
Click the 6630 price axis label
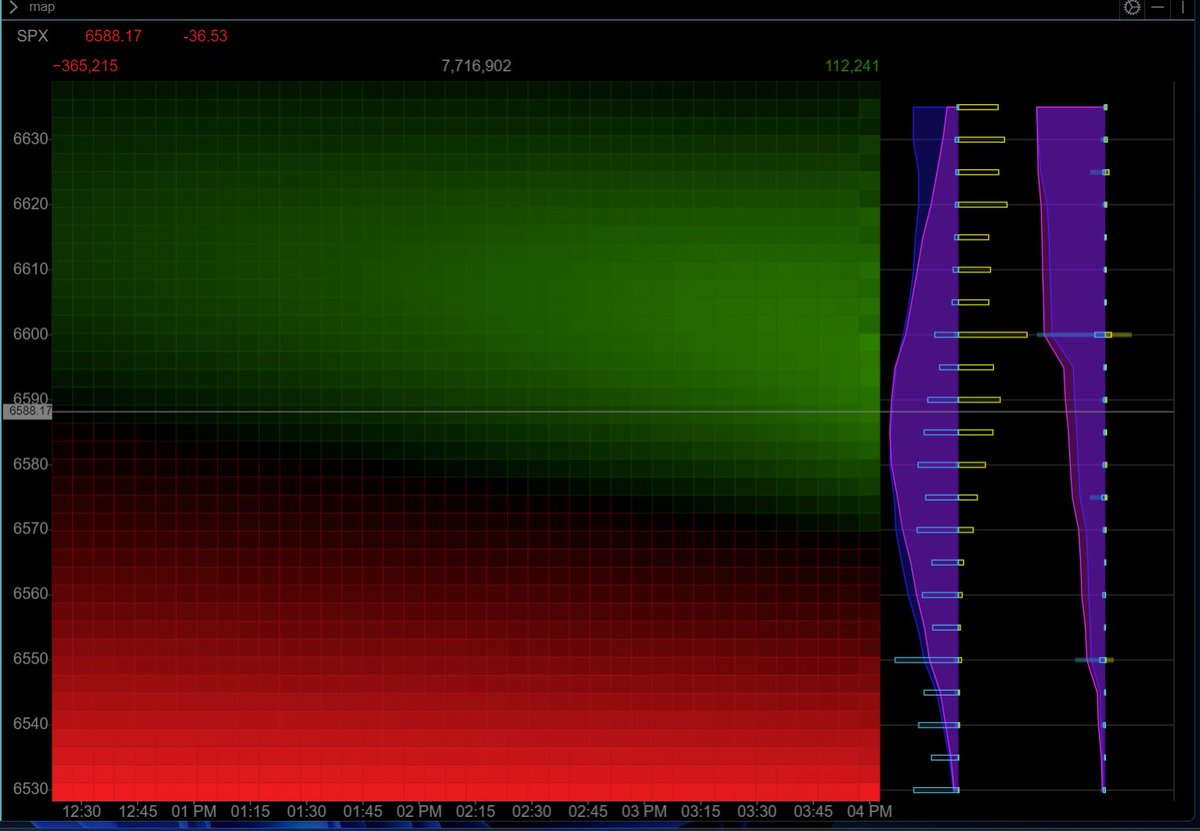click(30, 139)
